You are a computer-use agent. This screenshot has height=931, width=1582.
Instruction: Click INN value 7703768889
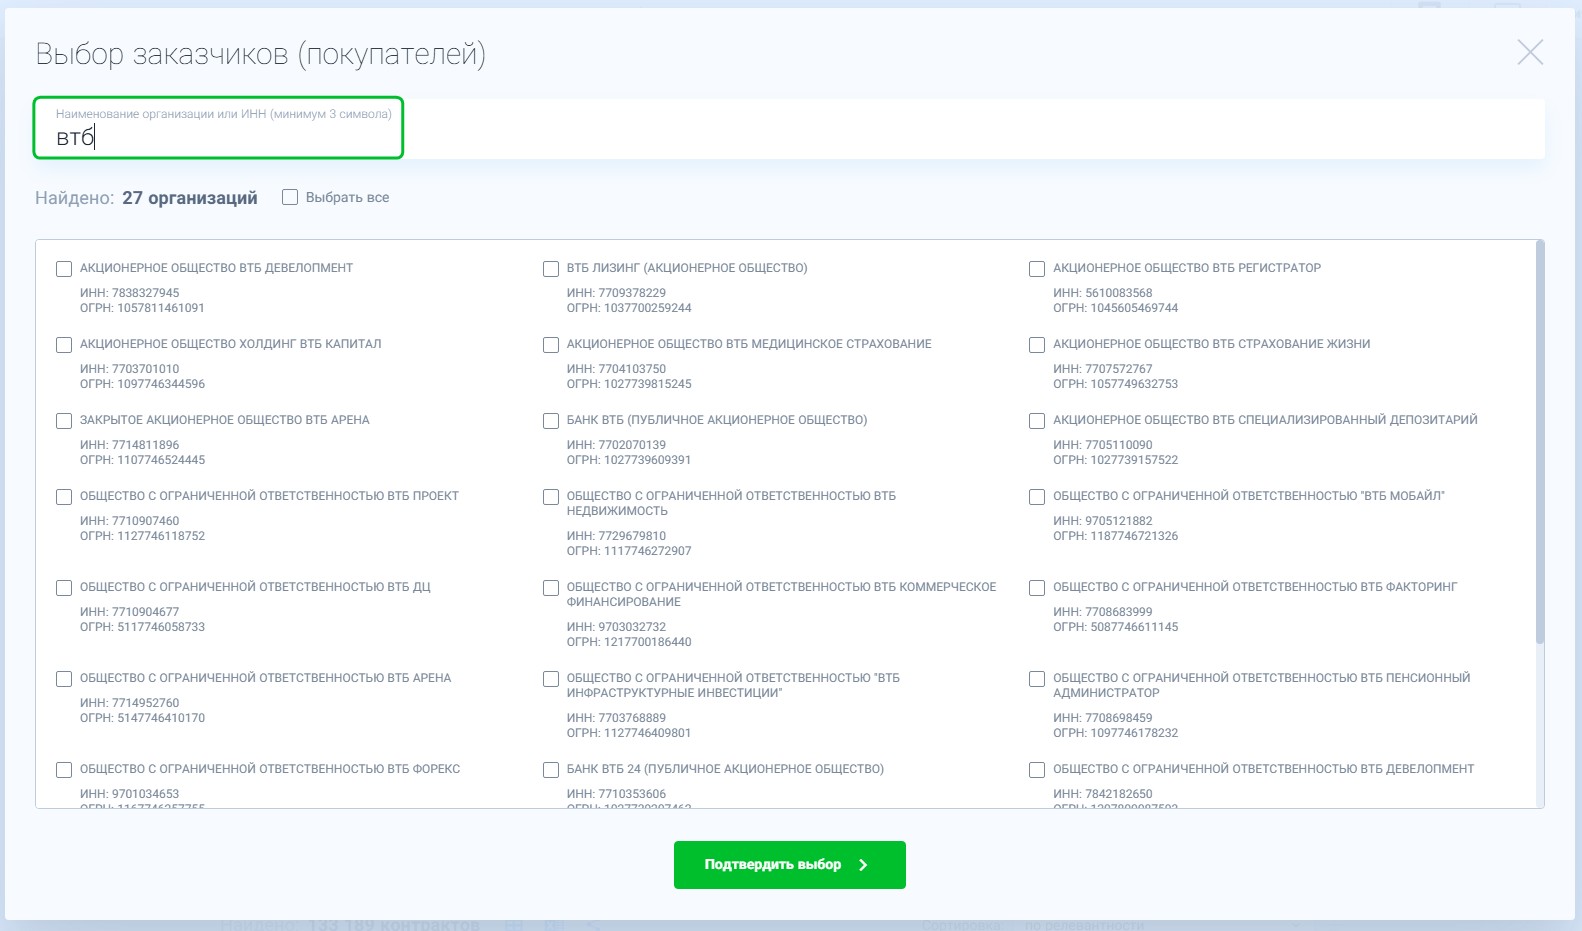tap(632, 718)
